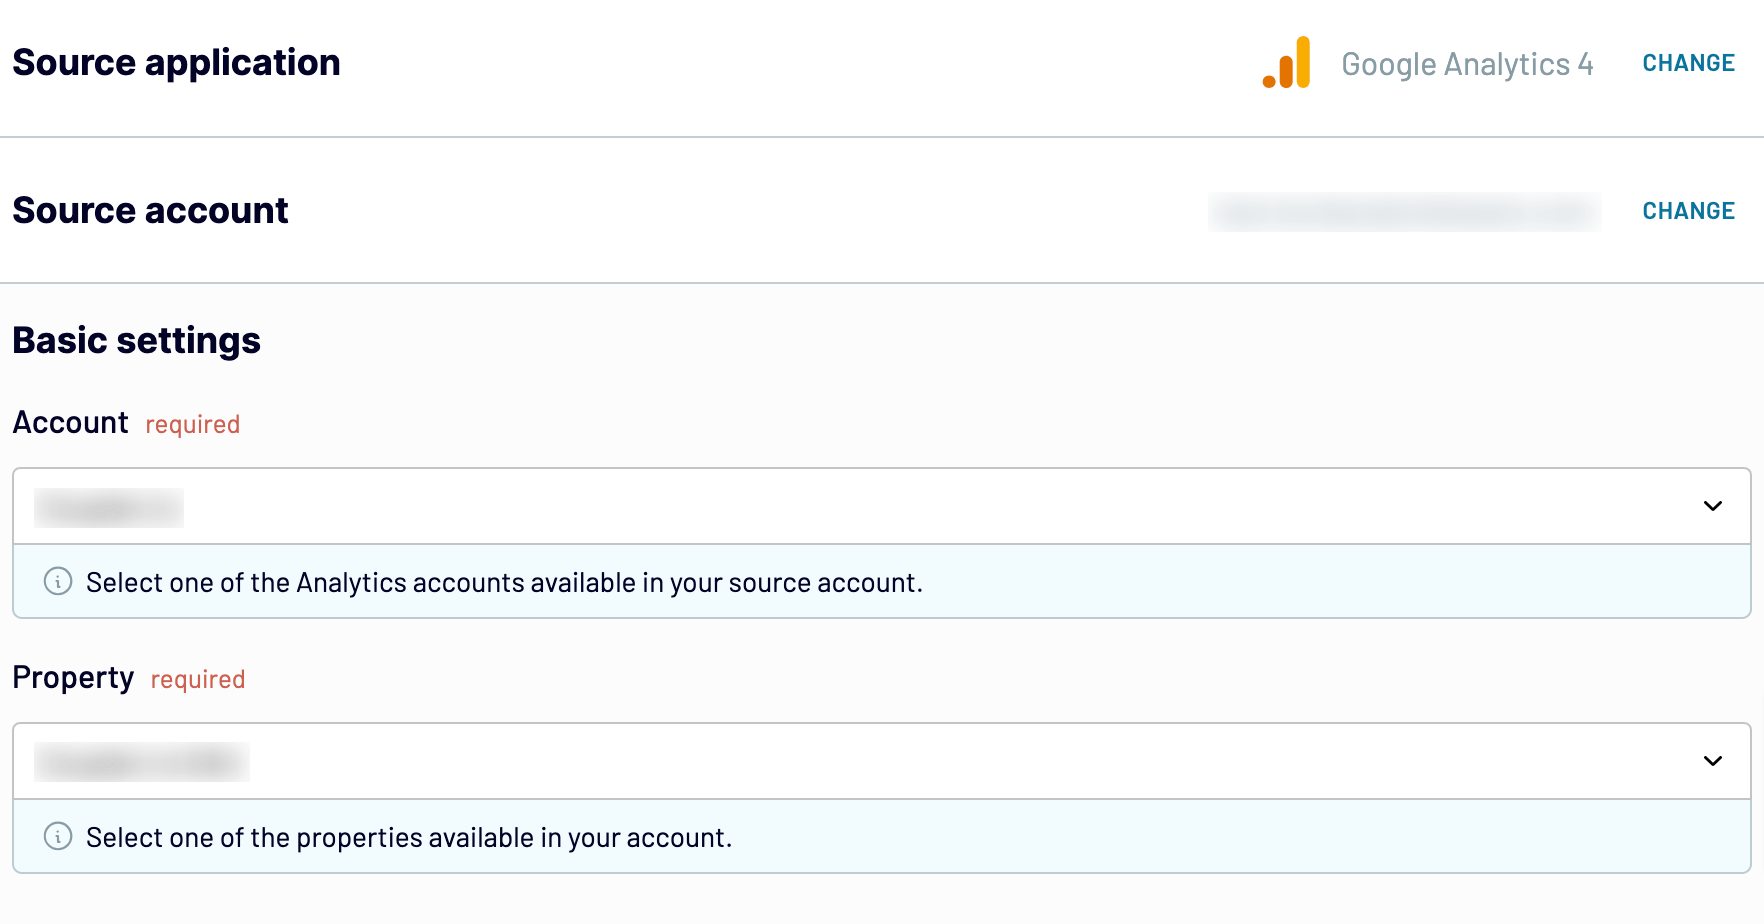The width and height of the screenshot is (1764, 924).
Task: Click the selected Account value text
Action: 109,508
